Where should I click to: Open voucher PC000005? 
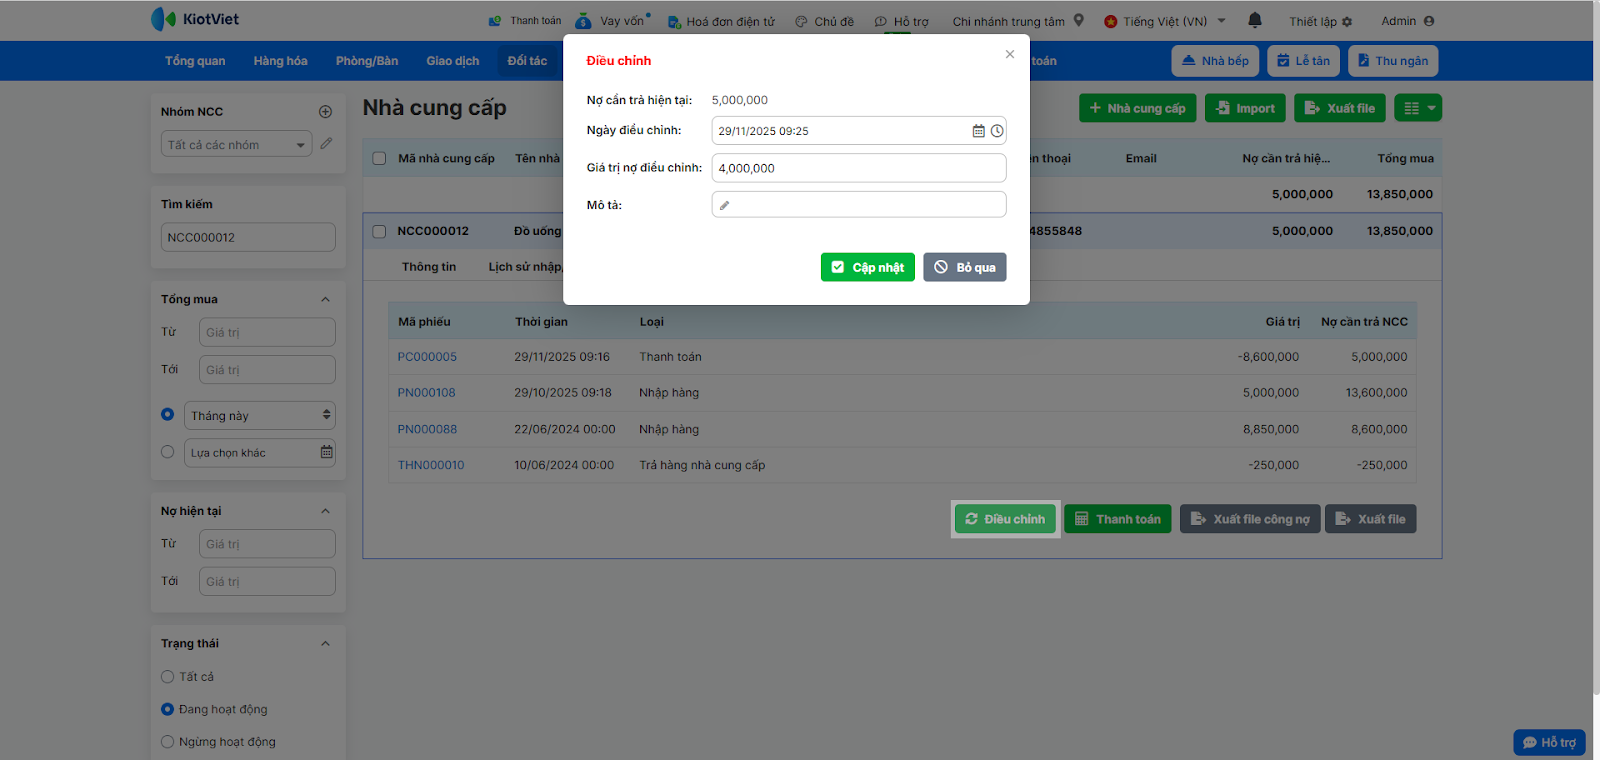pyautogui.click(x=427, y=357)
